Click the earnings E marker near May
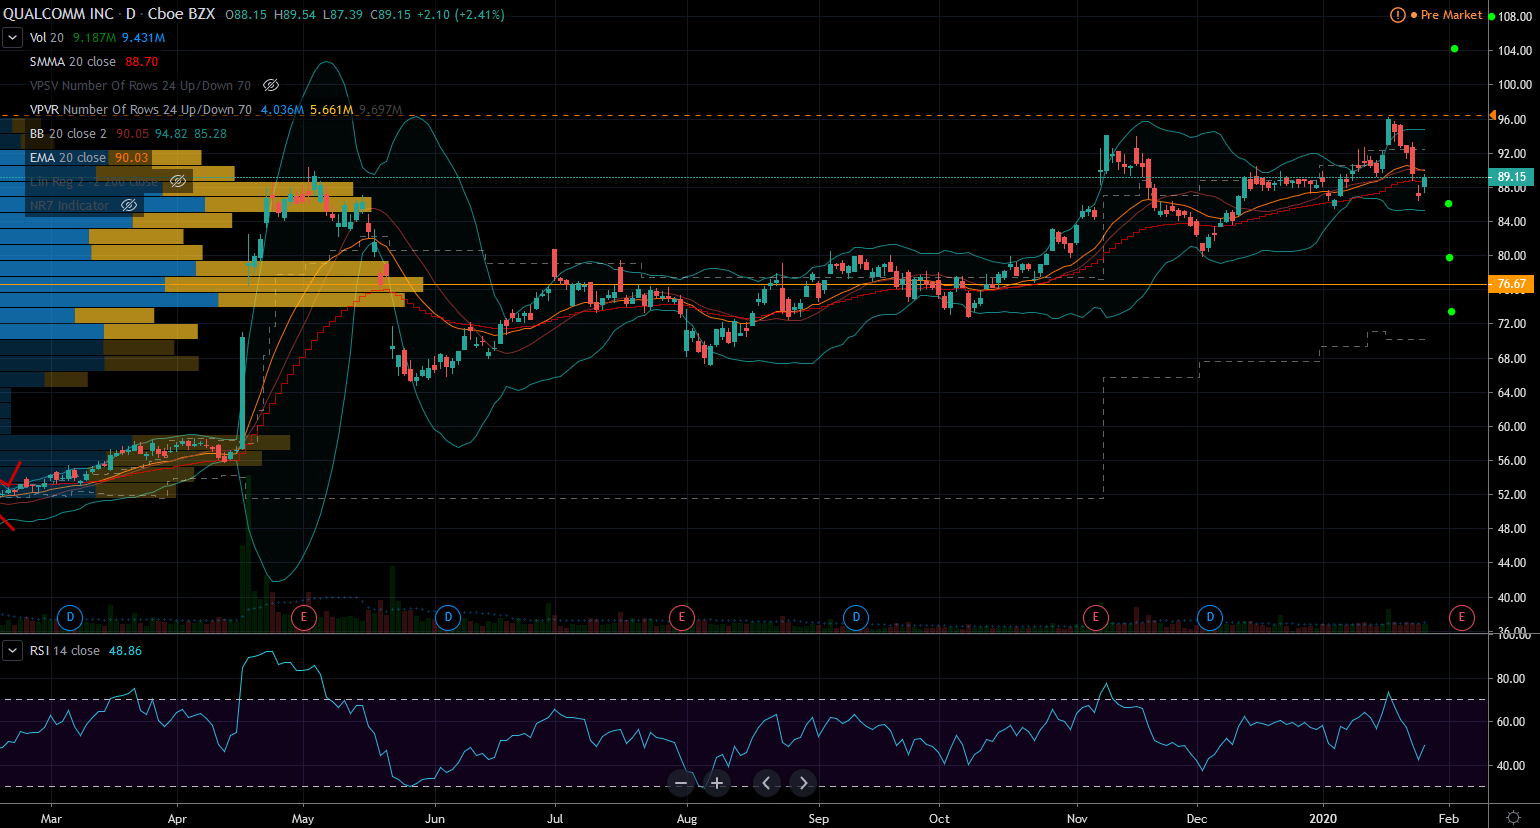 (304, 617)
